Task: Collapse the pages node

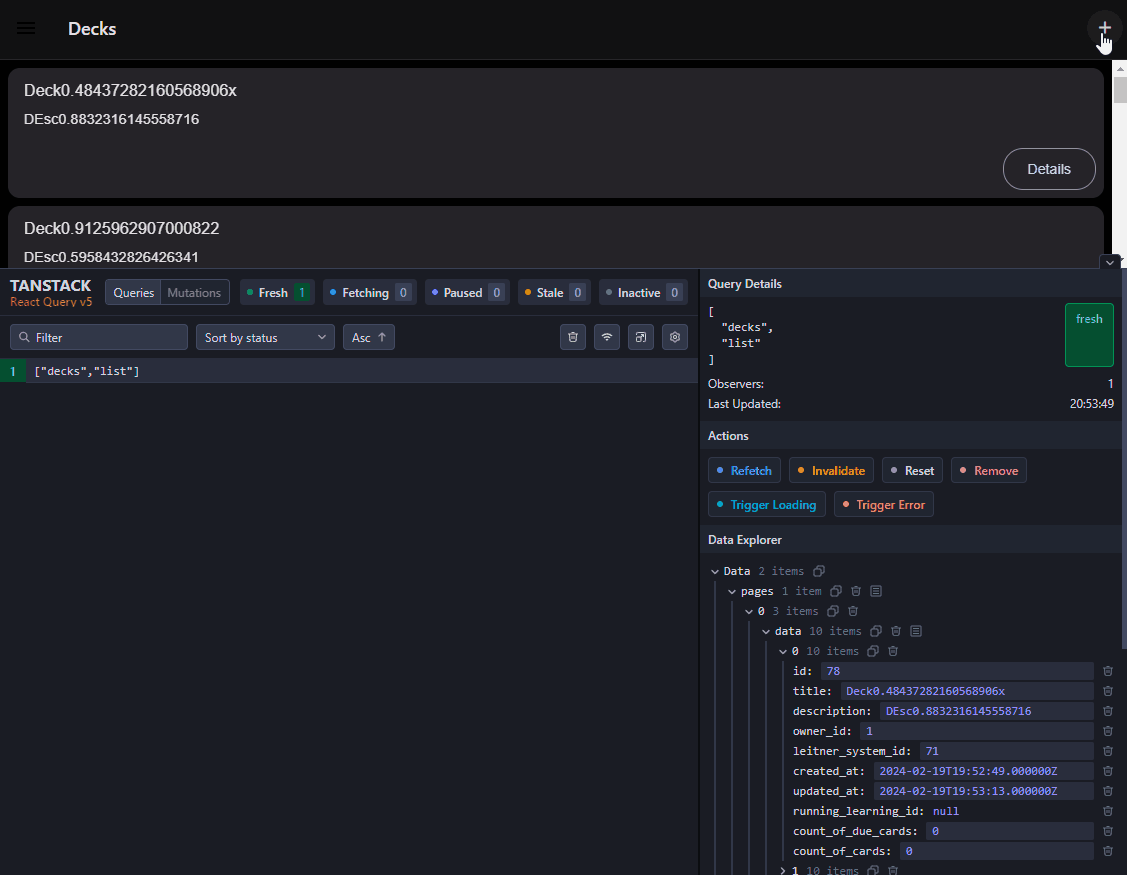Action: [732, 592]
